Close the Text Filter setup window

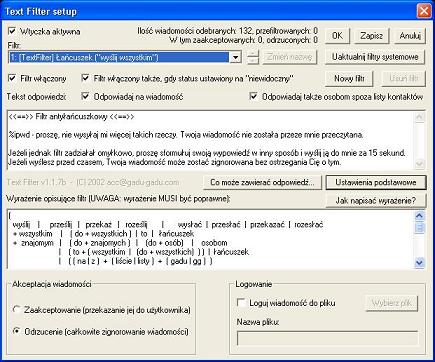click(424, 11)
